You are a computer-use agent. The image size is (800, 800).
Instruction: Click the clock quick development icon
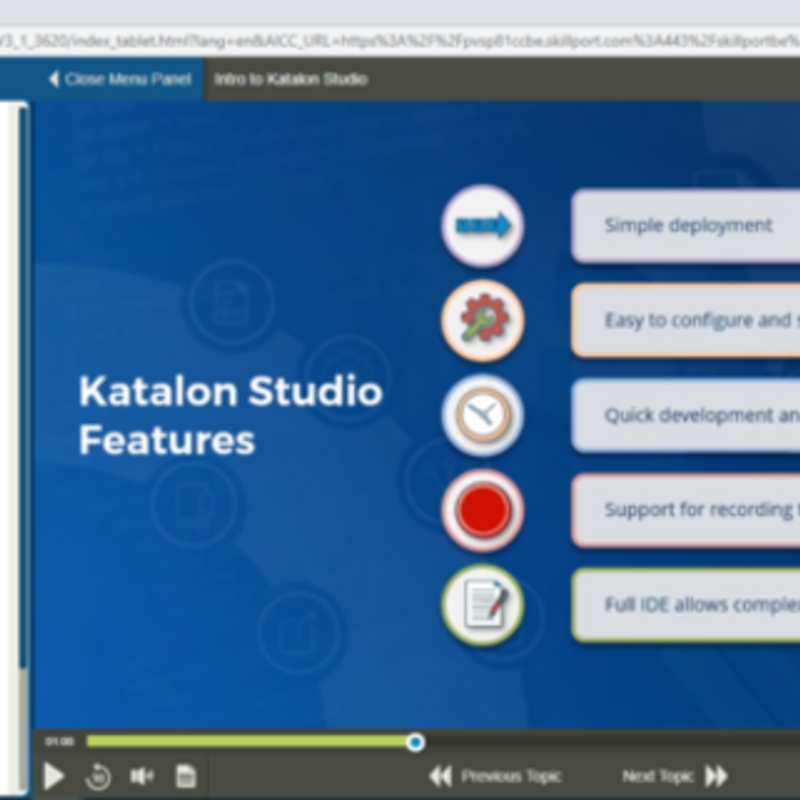point(483,415)
